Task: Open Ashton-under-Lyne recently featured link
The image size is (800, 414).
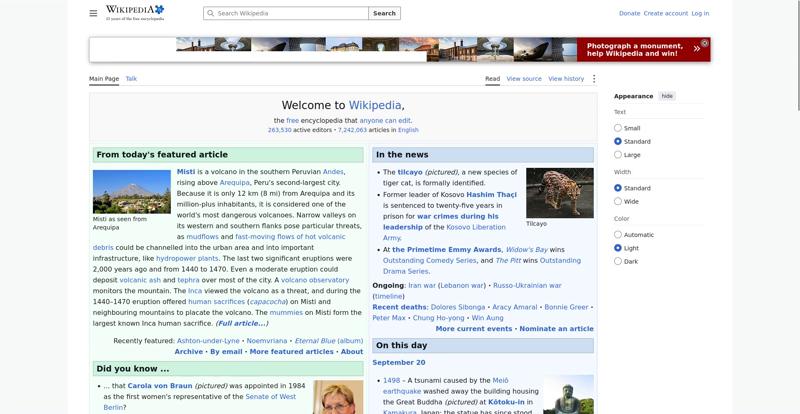Action: coord(208,340)
